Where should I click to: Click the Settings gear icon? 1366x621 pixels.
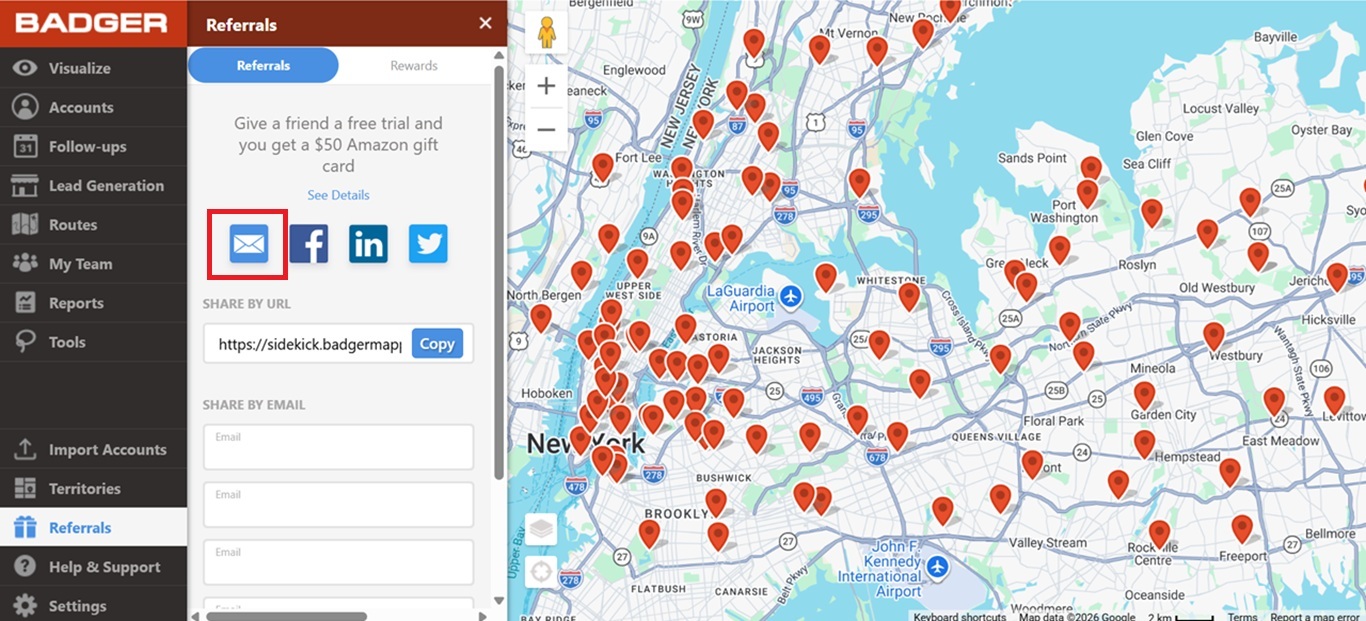pyautogui.click(x=25, y=605)
